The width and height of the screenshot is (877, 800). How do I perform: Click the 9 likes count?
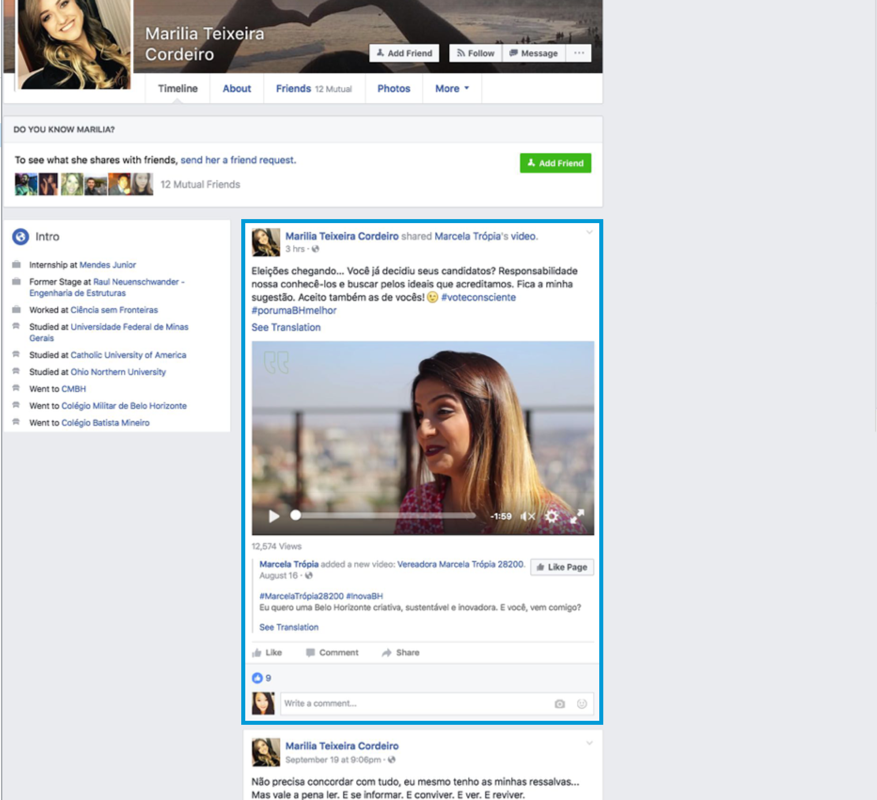268,678
